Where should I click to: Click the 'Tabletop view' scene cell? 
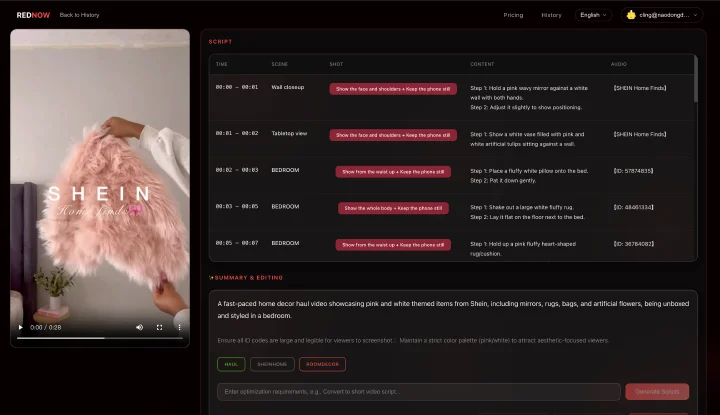pos(289,134)
